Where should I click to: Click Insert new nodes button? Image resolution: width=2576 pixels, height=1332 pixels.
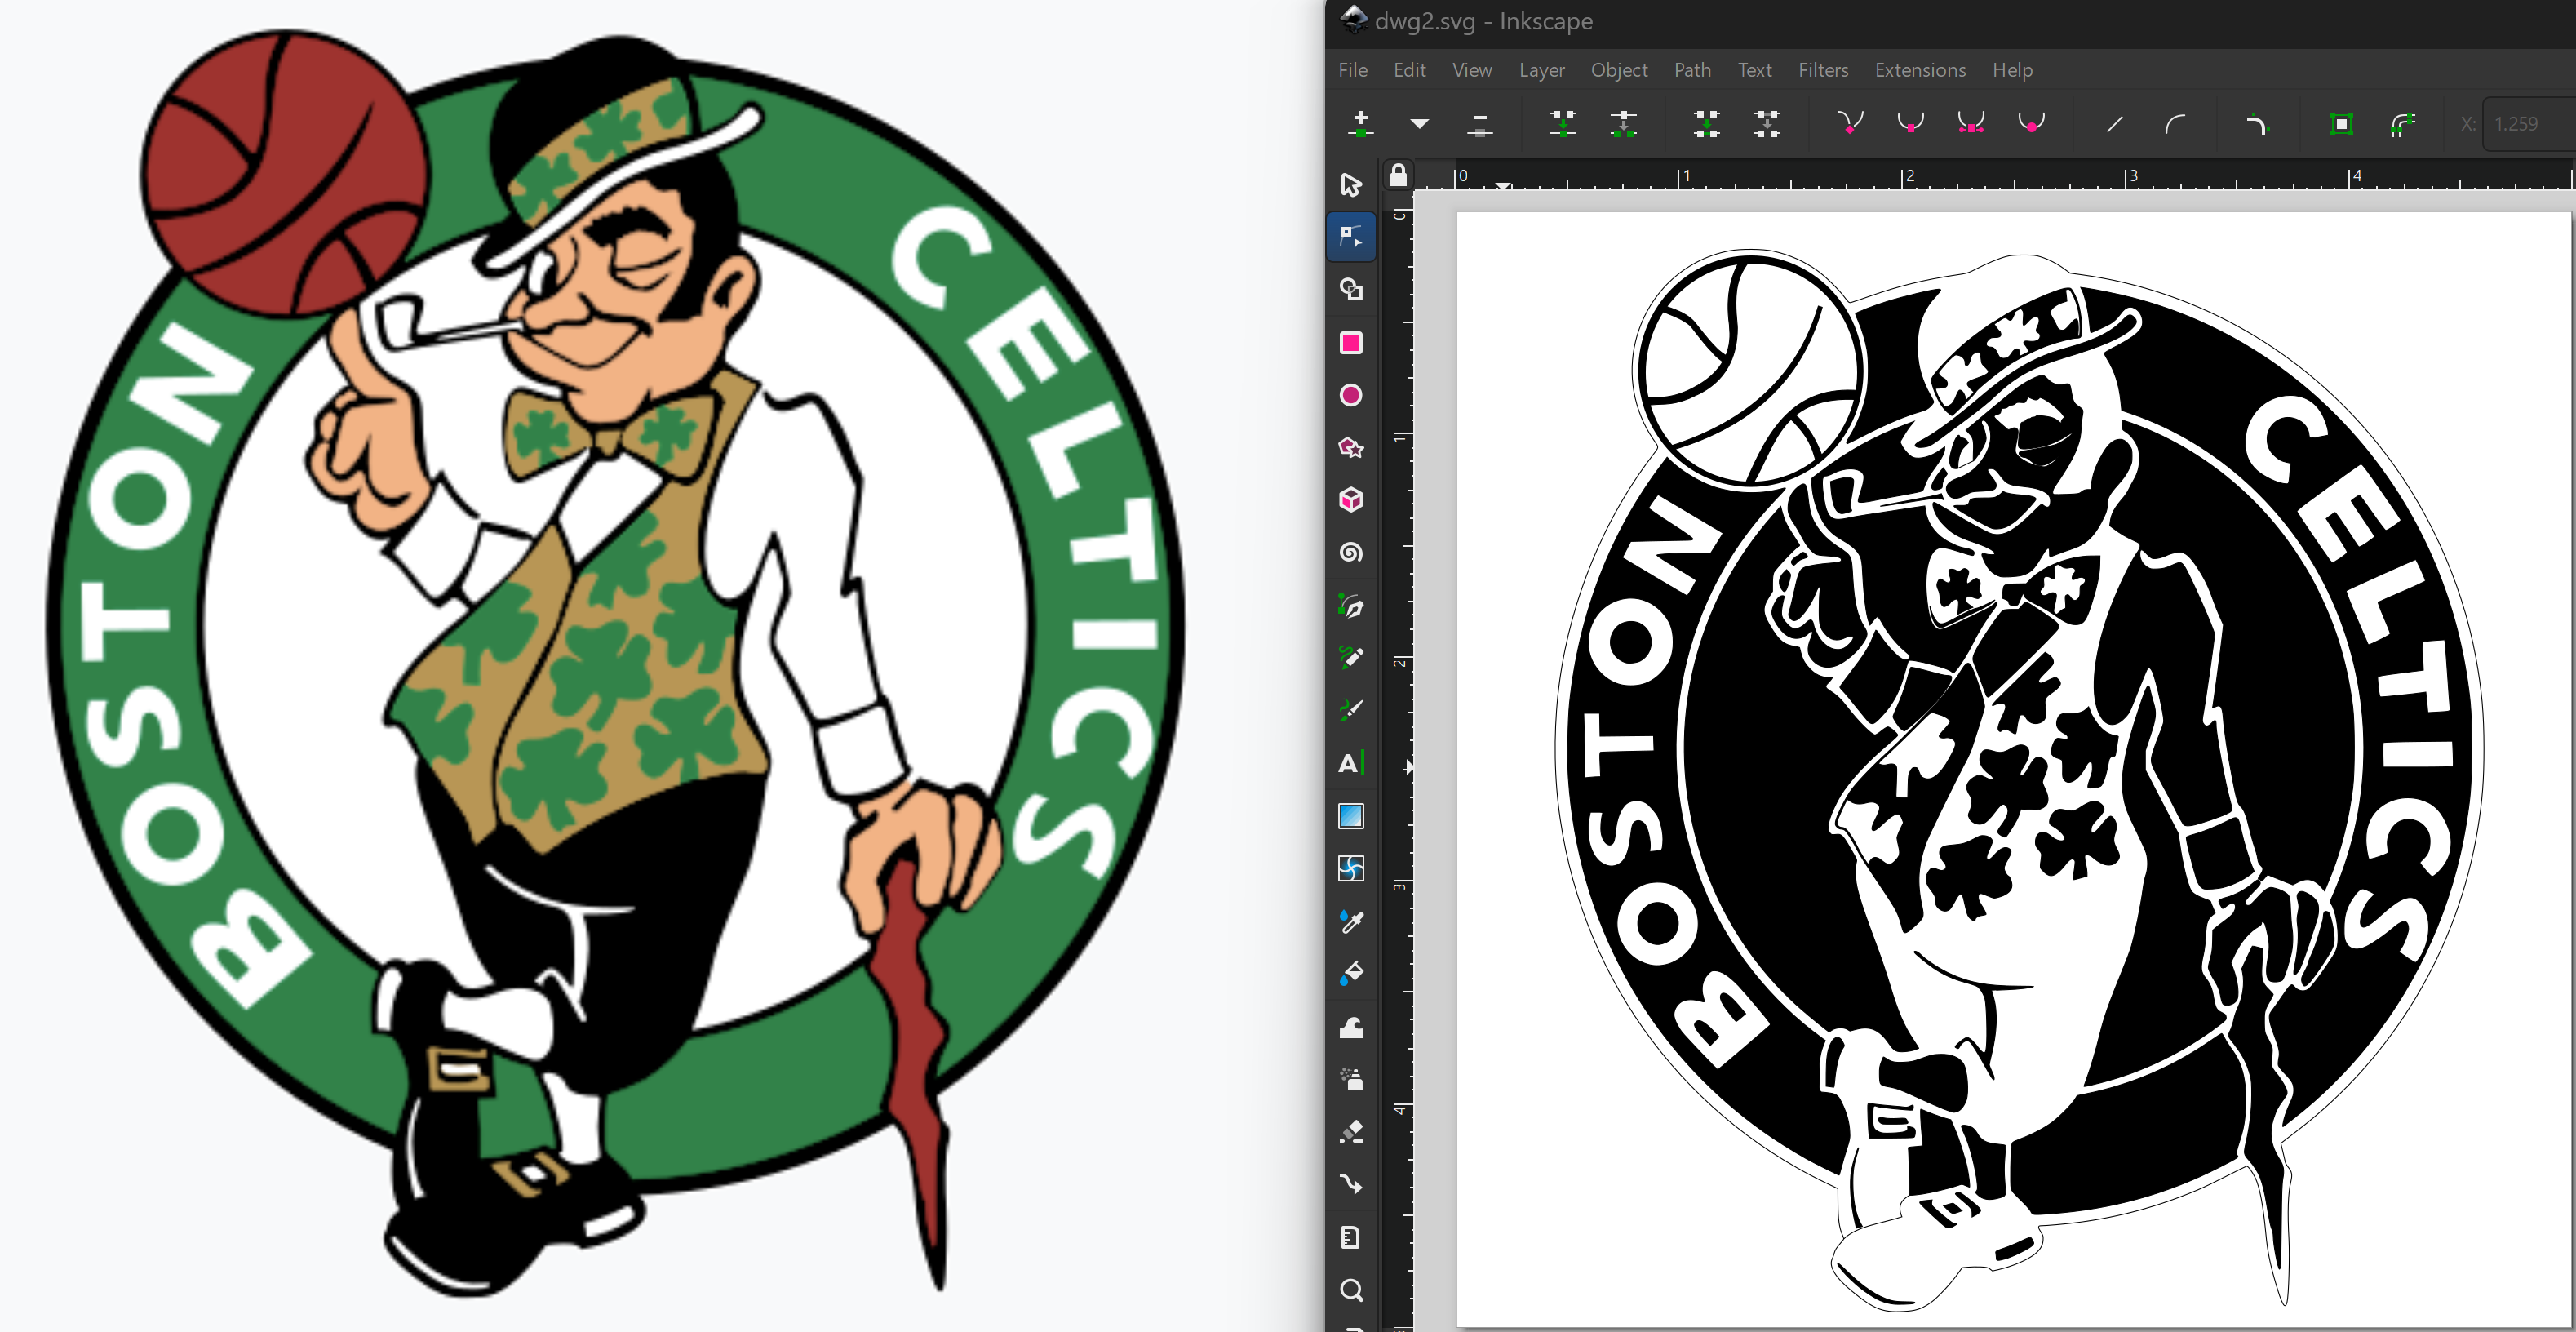1360,124
